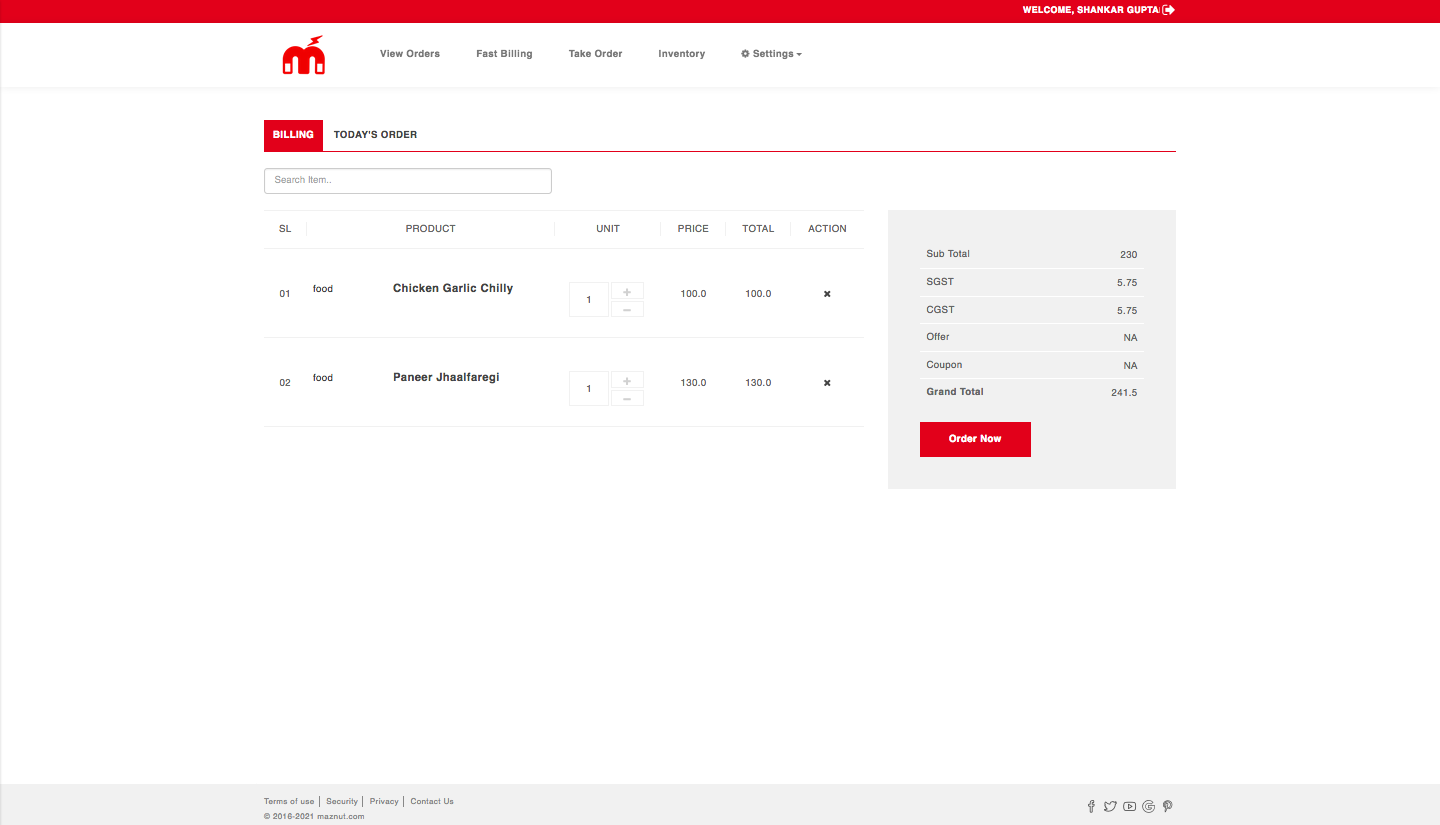Remove Chicken Garlic Chilly with its x icon
Image resolution: width=1440 pixels, height=825 pixels.
click(827, 294)
